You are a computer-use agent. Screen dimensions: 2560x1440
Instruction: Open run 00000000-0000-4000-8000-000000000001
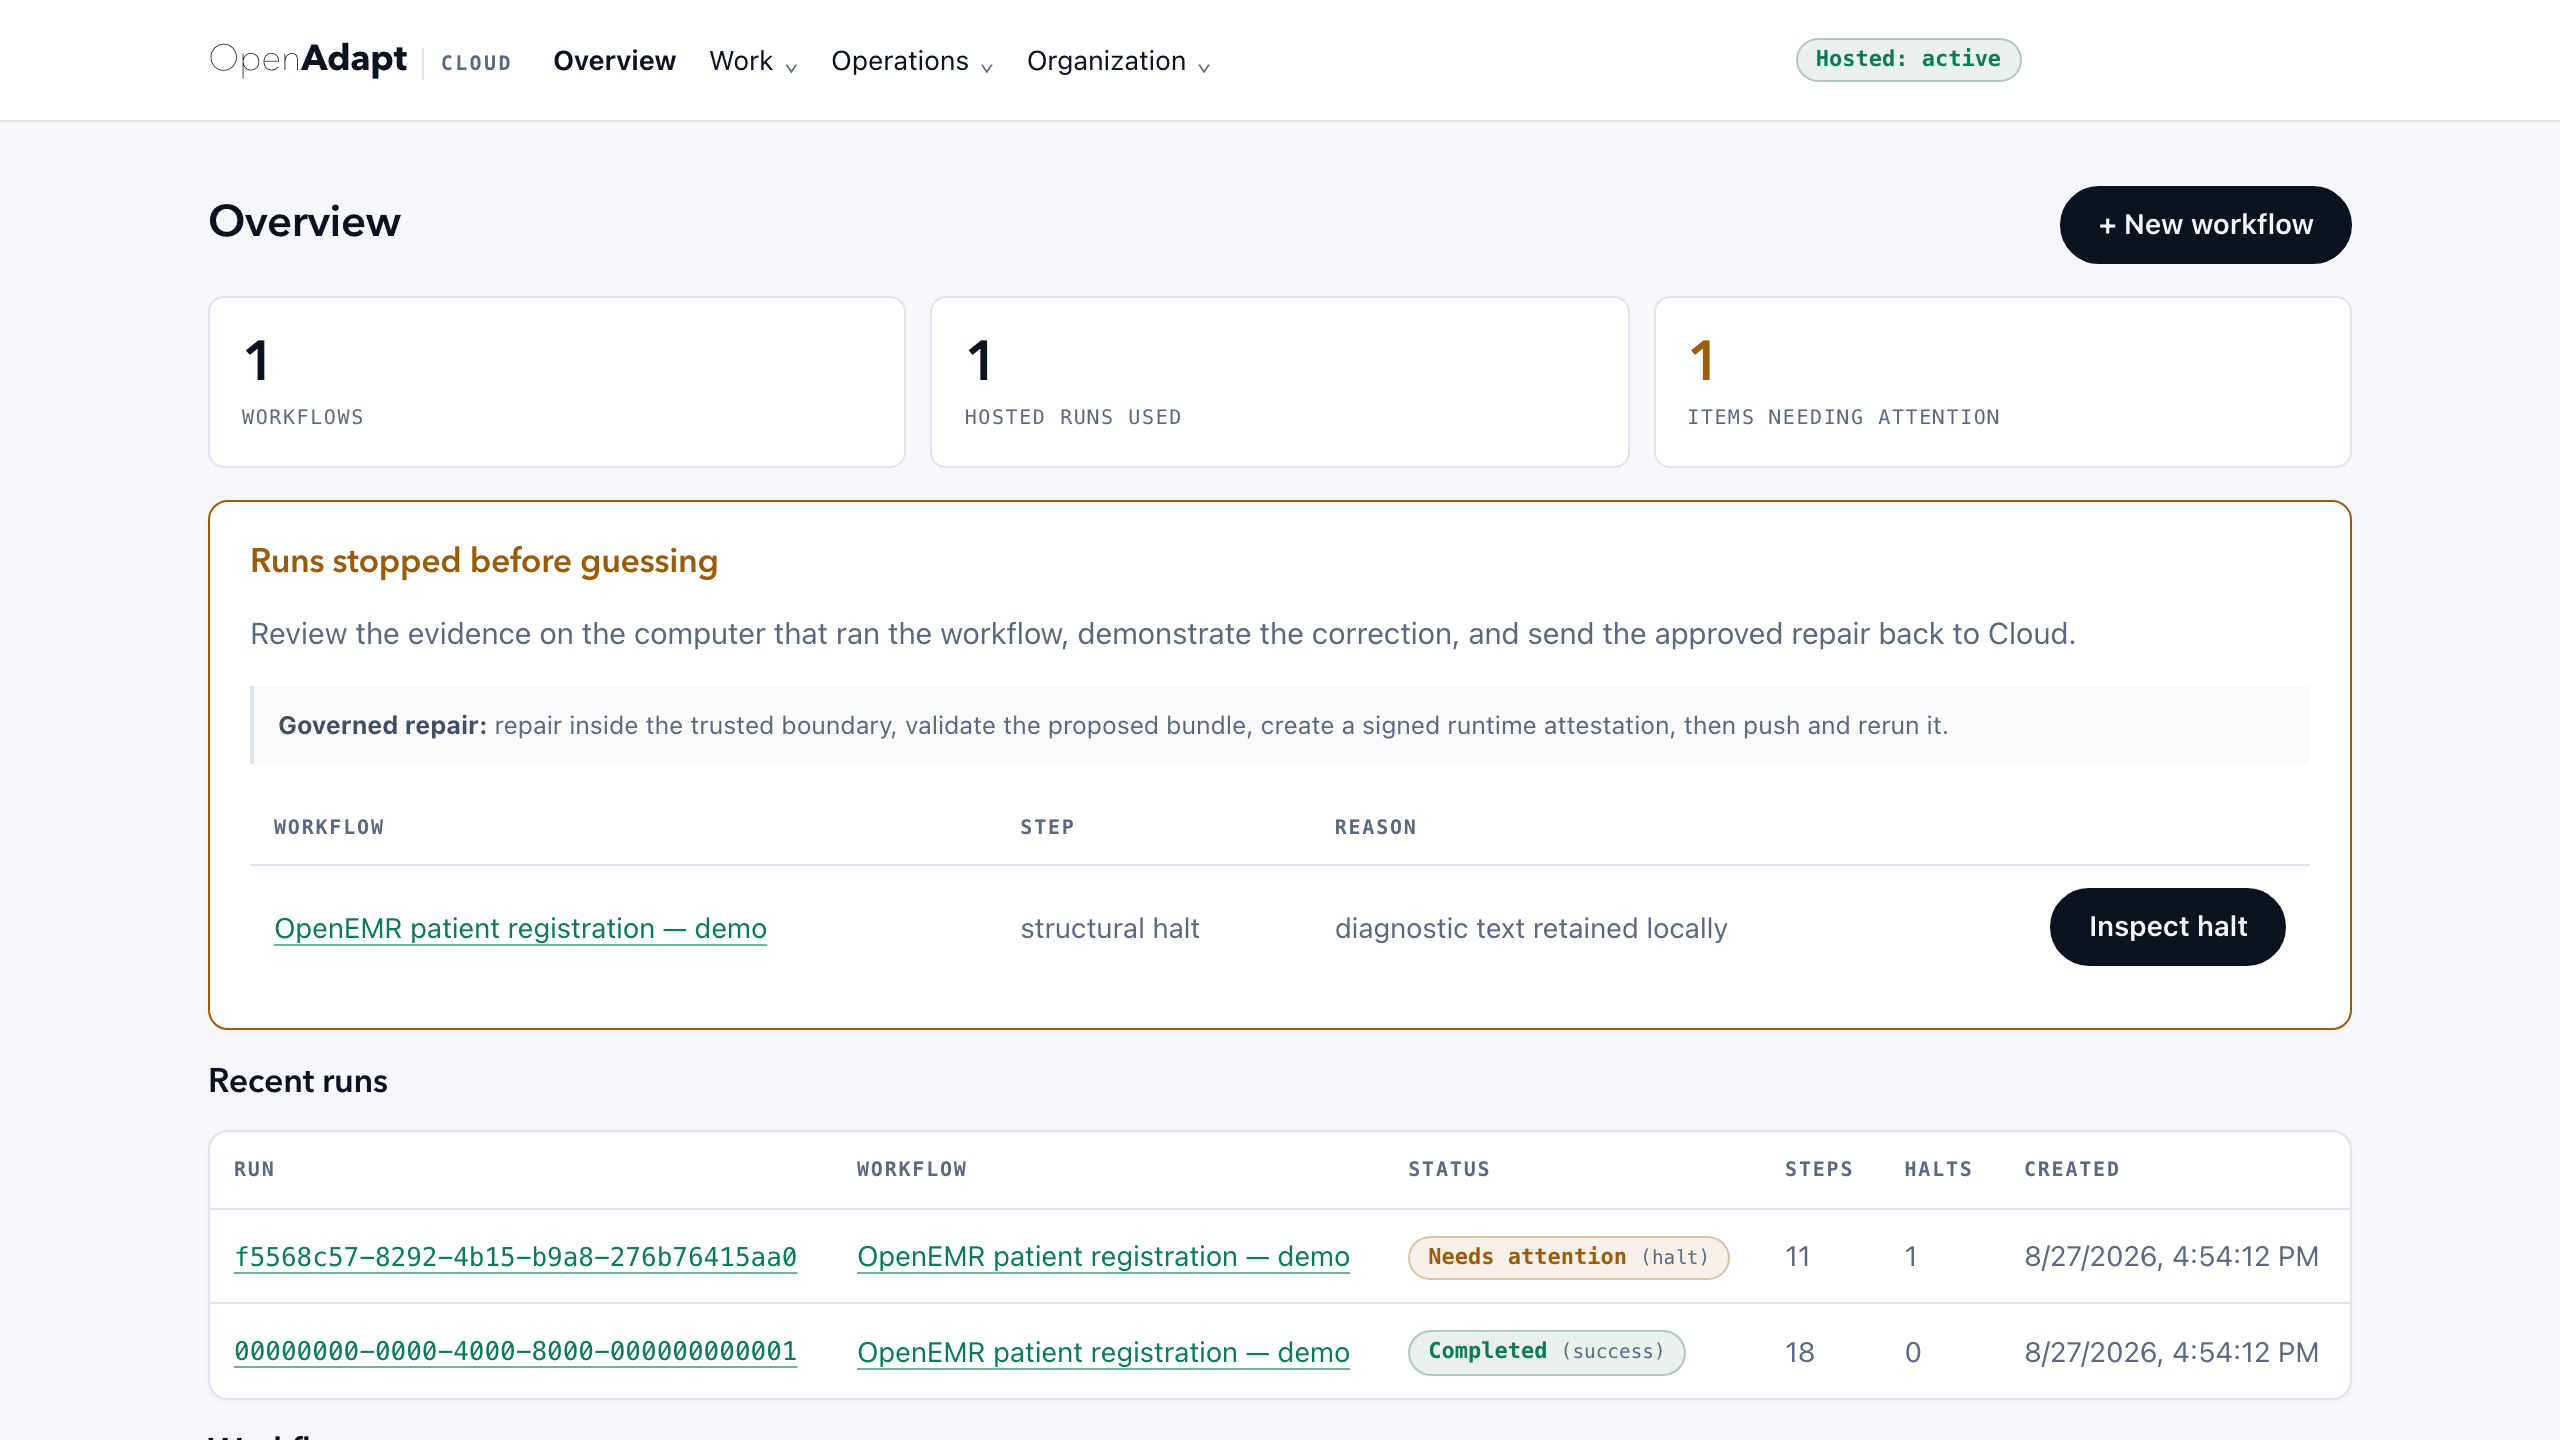click(x=515, y=1352)
